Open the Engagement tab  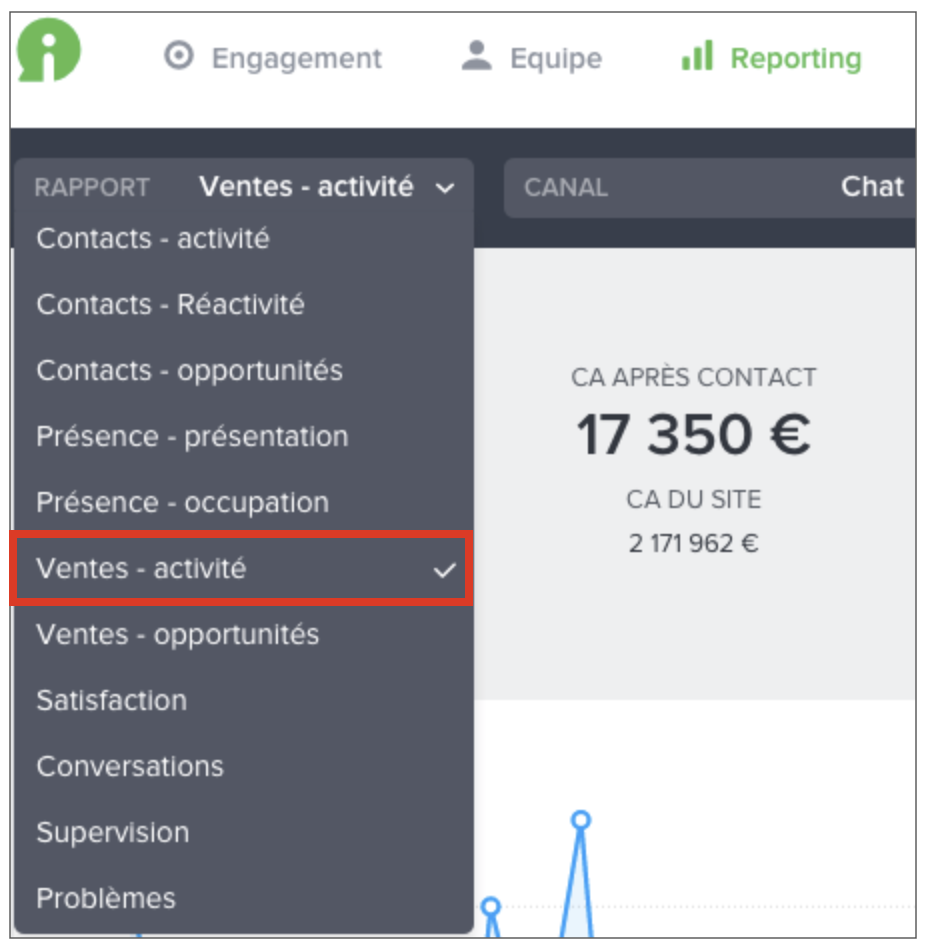point(296,58)
